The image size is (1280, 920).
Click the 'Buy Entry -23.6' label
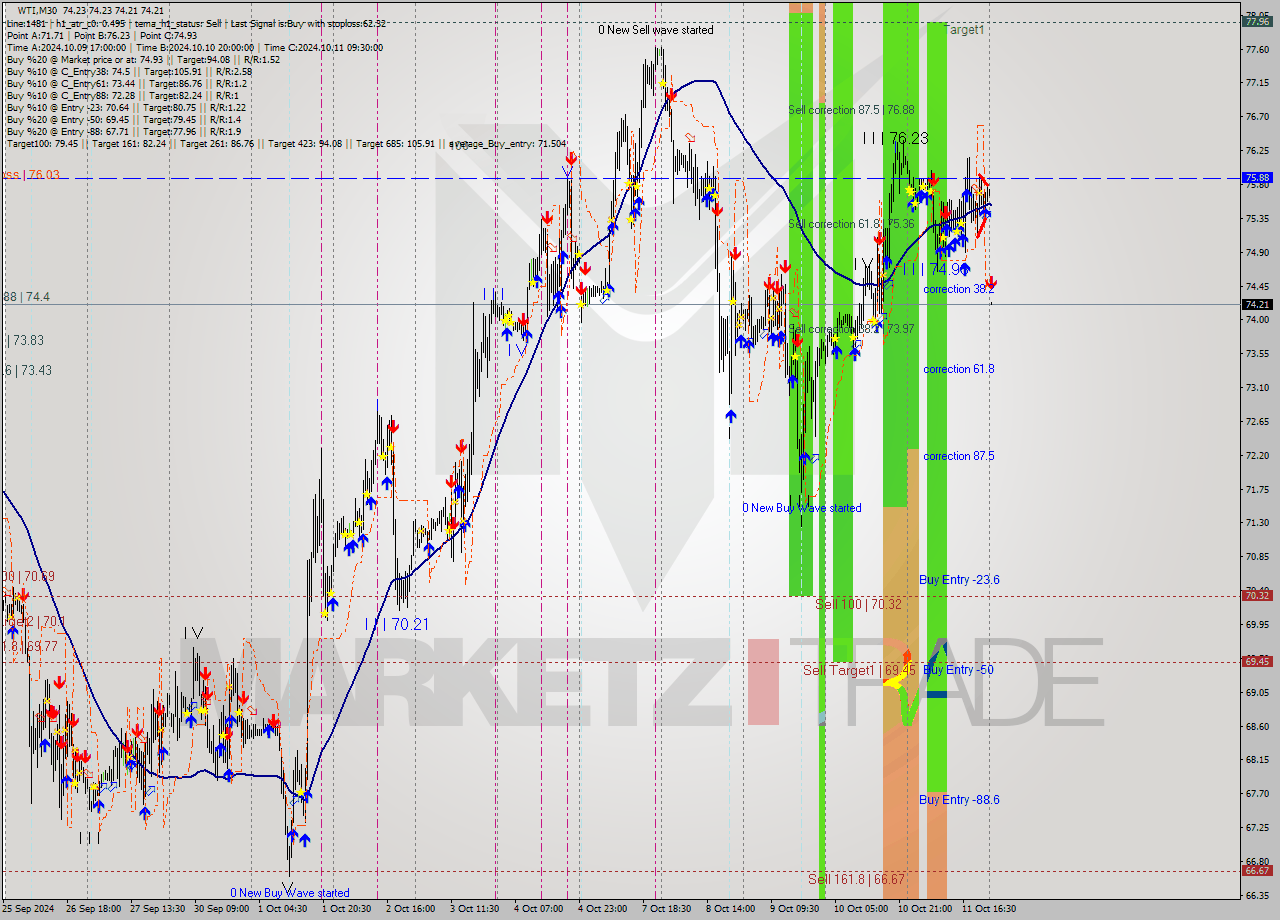(959, 580)
